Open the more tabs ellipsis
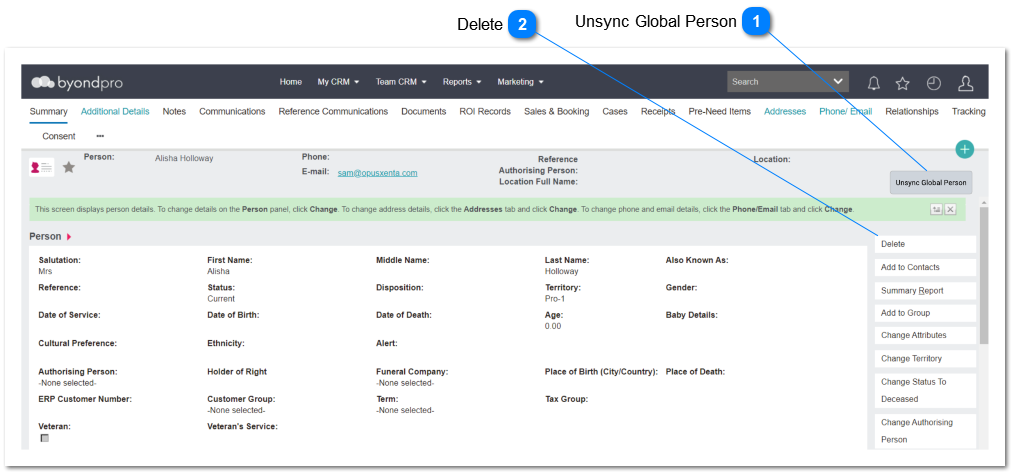 tap(100, 136)
